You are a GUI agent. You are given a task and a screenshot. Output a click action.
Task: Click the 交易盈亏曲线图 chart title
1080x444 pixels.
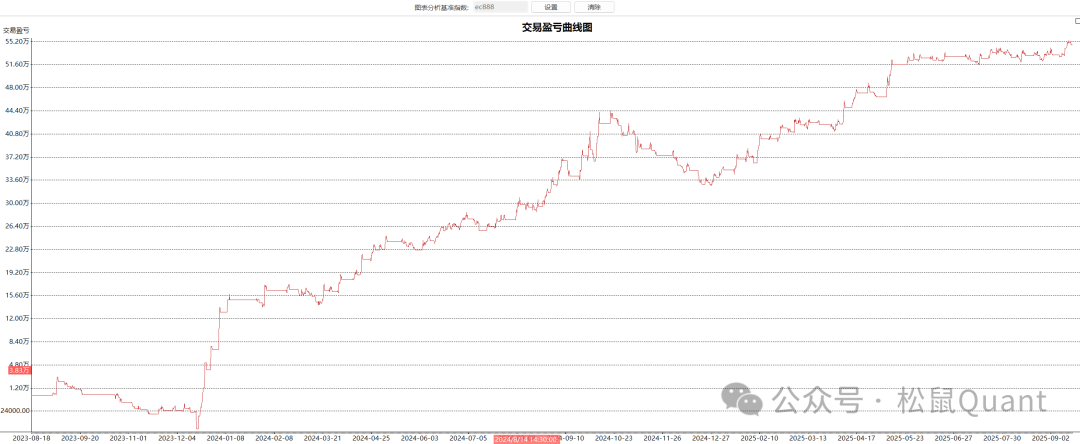tap(557, 28)
